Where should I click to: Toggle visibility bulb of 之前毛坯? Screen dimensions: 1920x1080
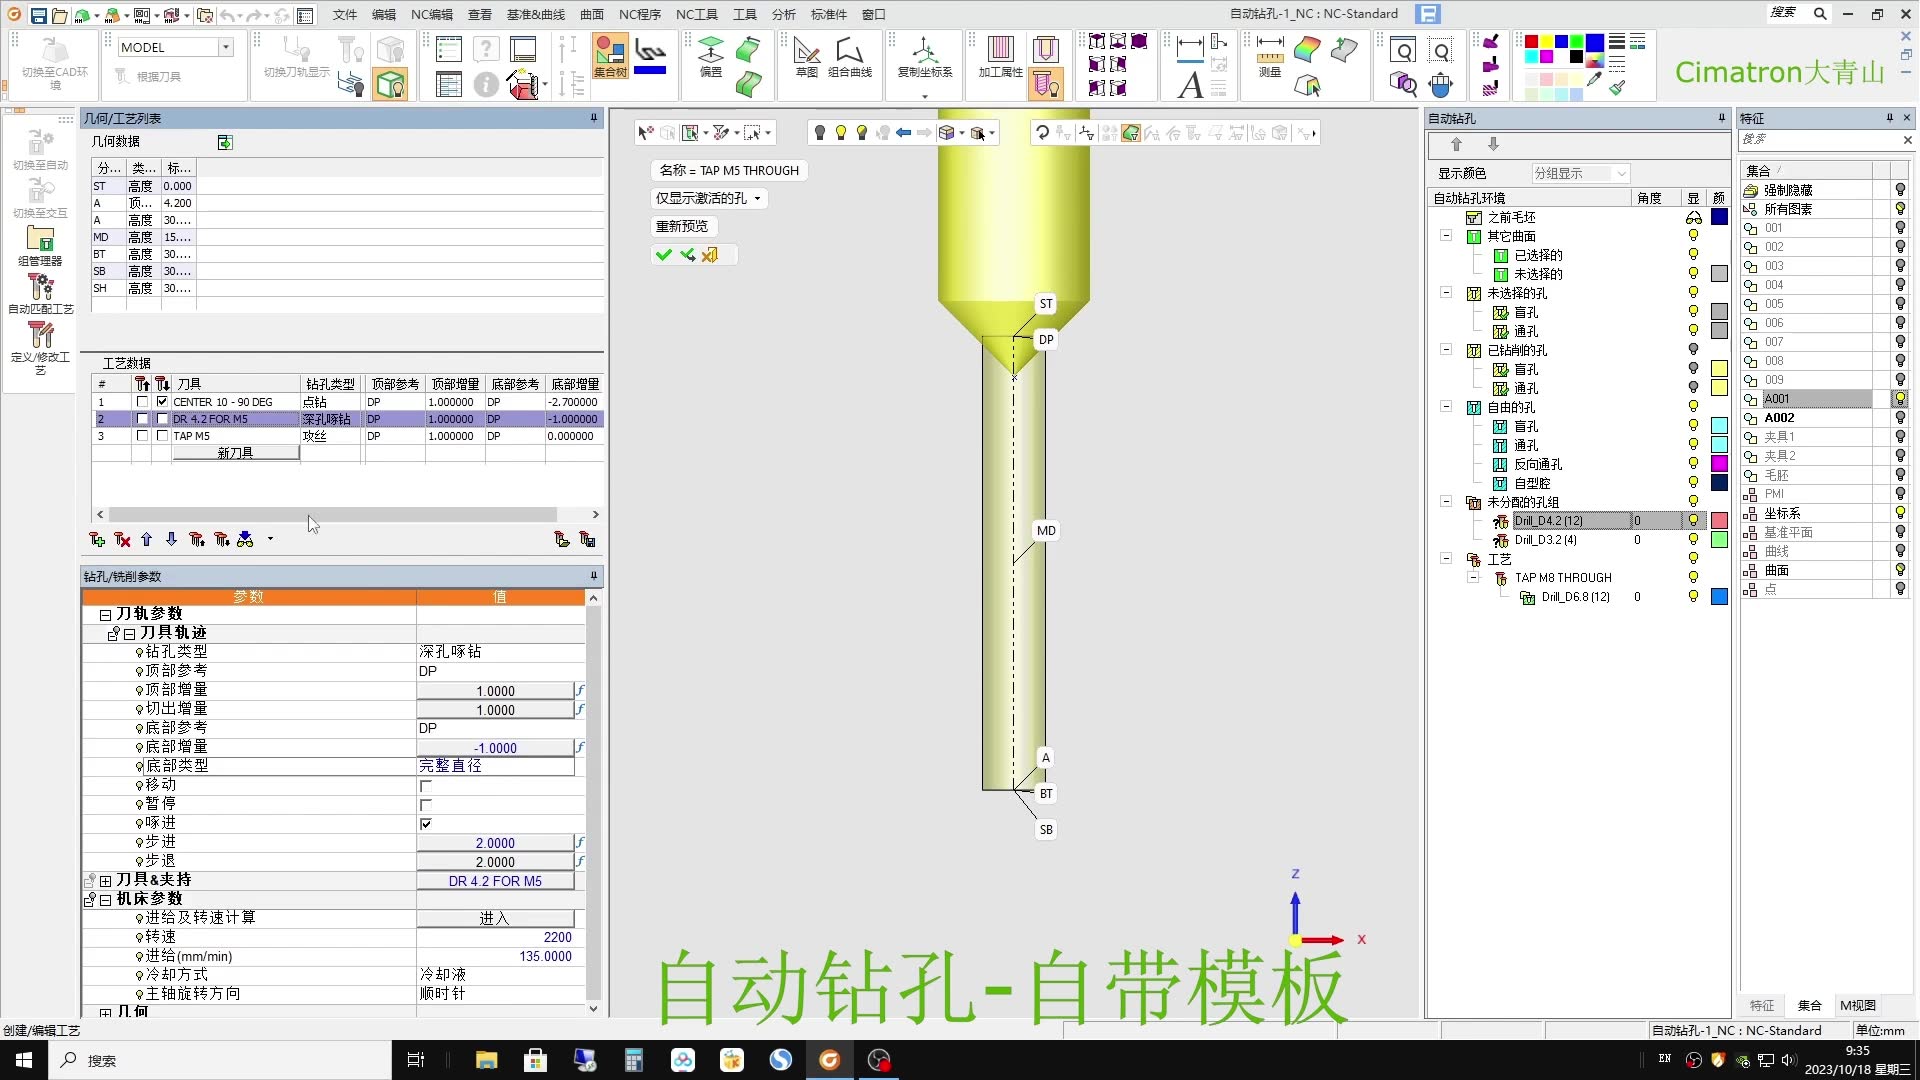1692,217
